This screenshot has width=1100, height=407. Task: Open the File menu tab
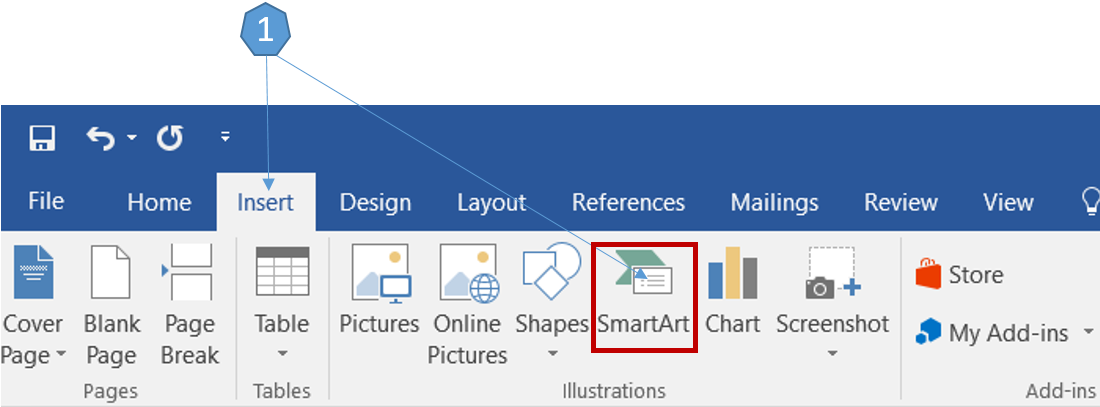(x=46, y=202)
